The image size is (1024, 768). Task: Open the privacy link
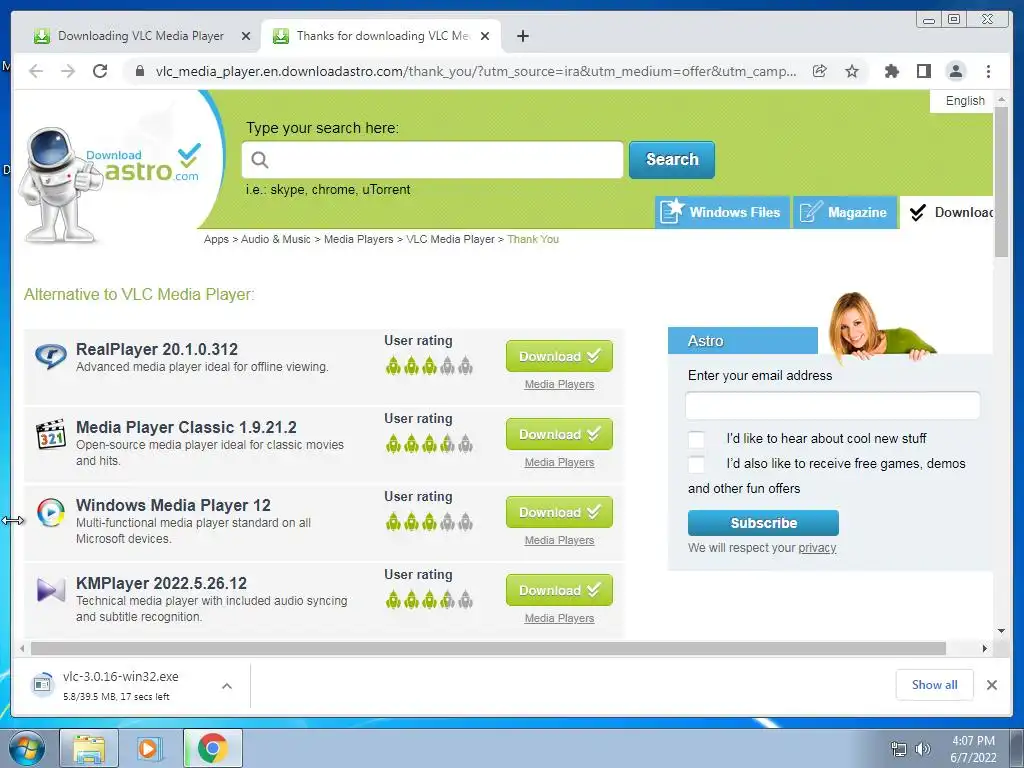click(817, 548)
